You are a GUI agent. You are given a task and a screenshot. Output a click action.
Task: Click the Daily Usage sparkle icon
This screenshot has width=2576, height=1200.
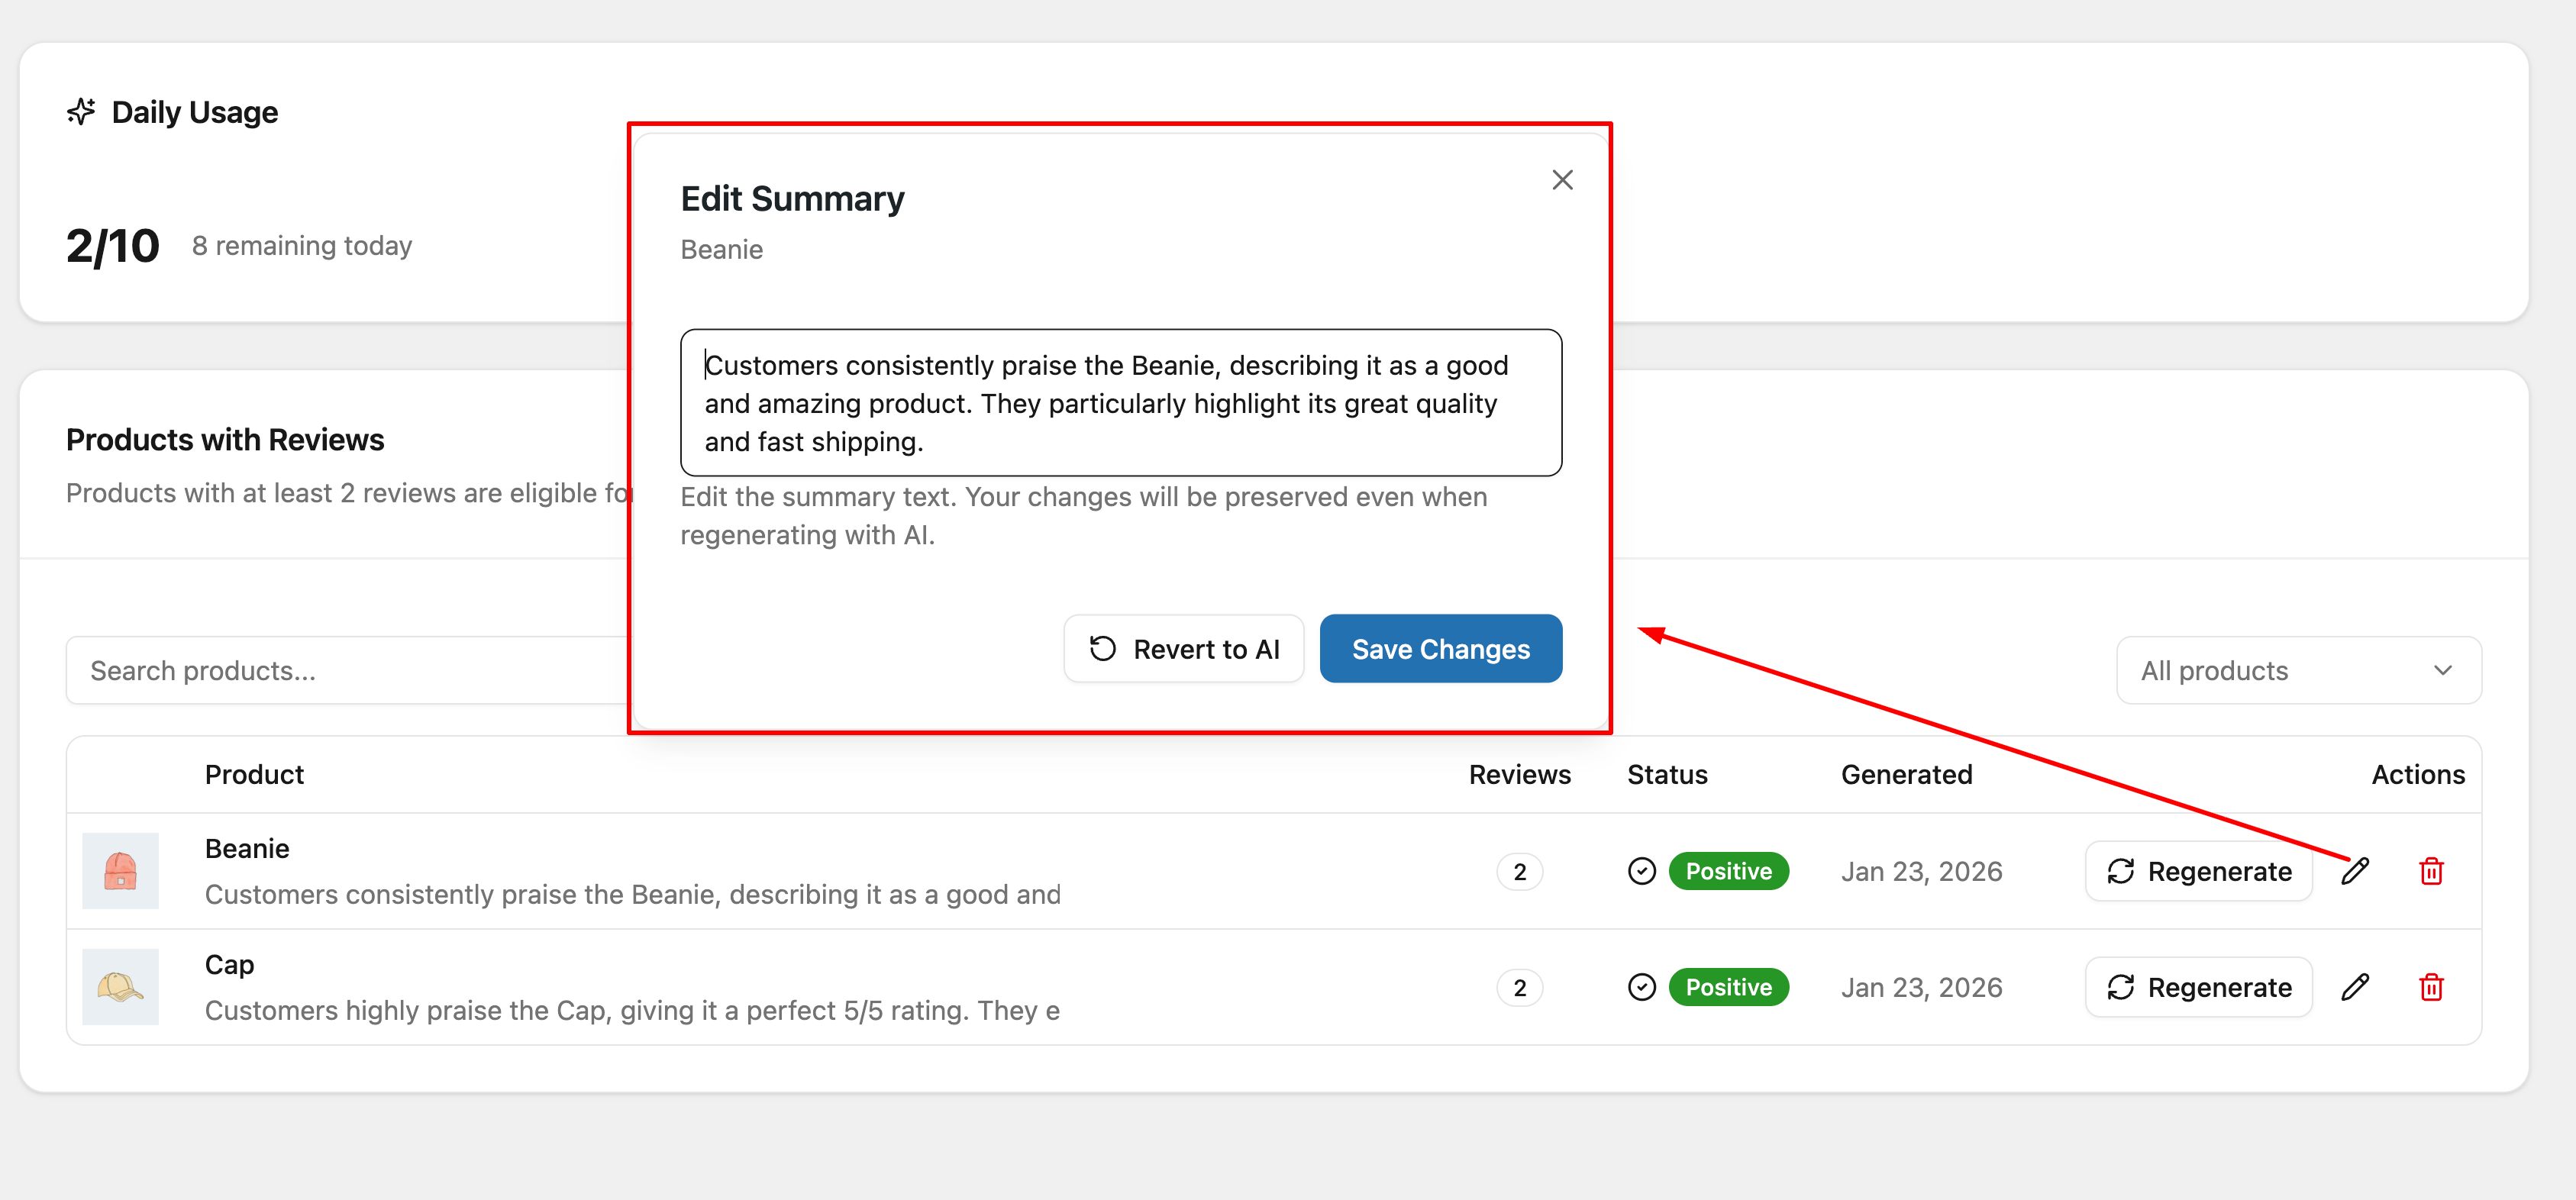point(81,112)
